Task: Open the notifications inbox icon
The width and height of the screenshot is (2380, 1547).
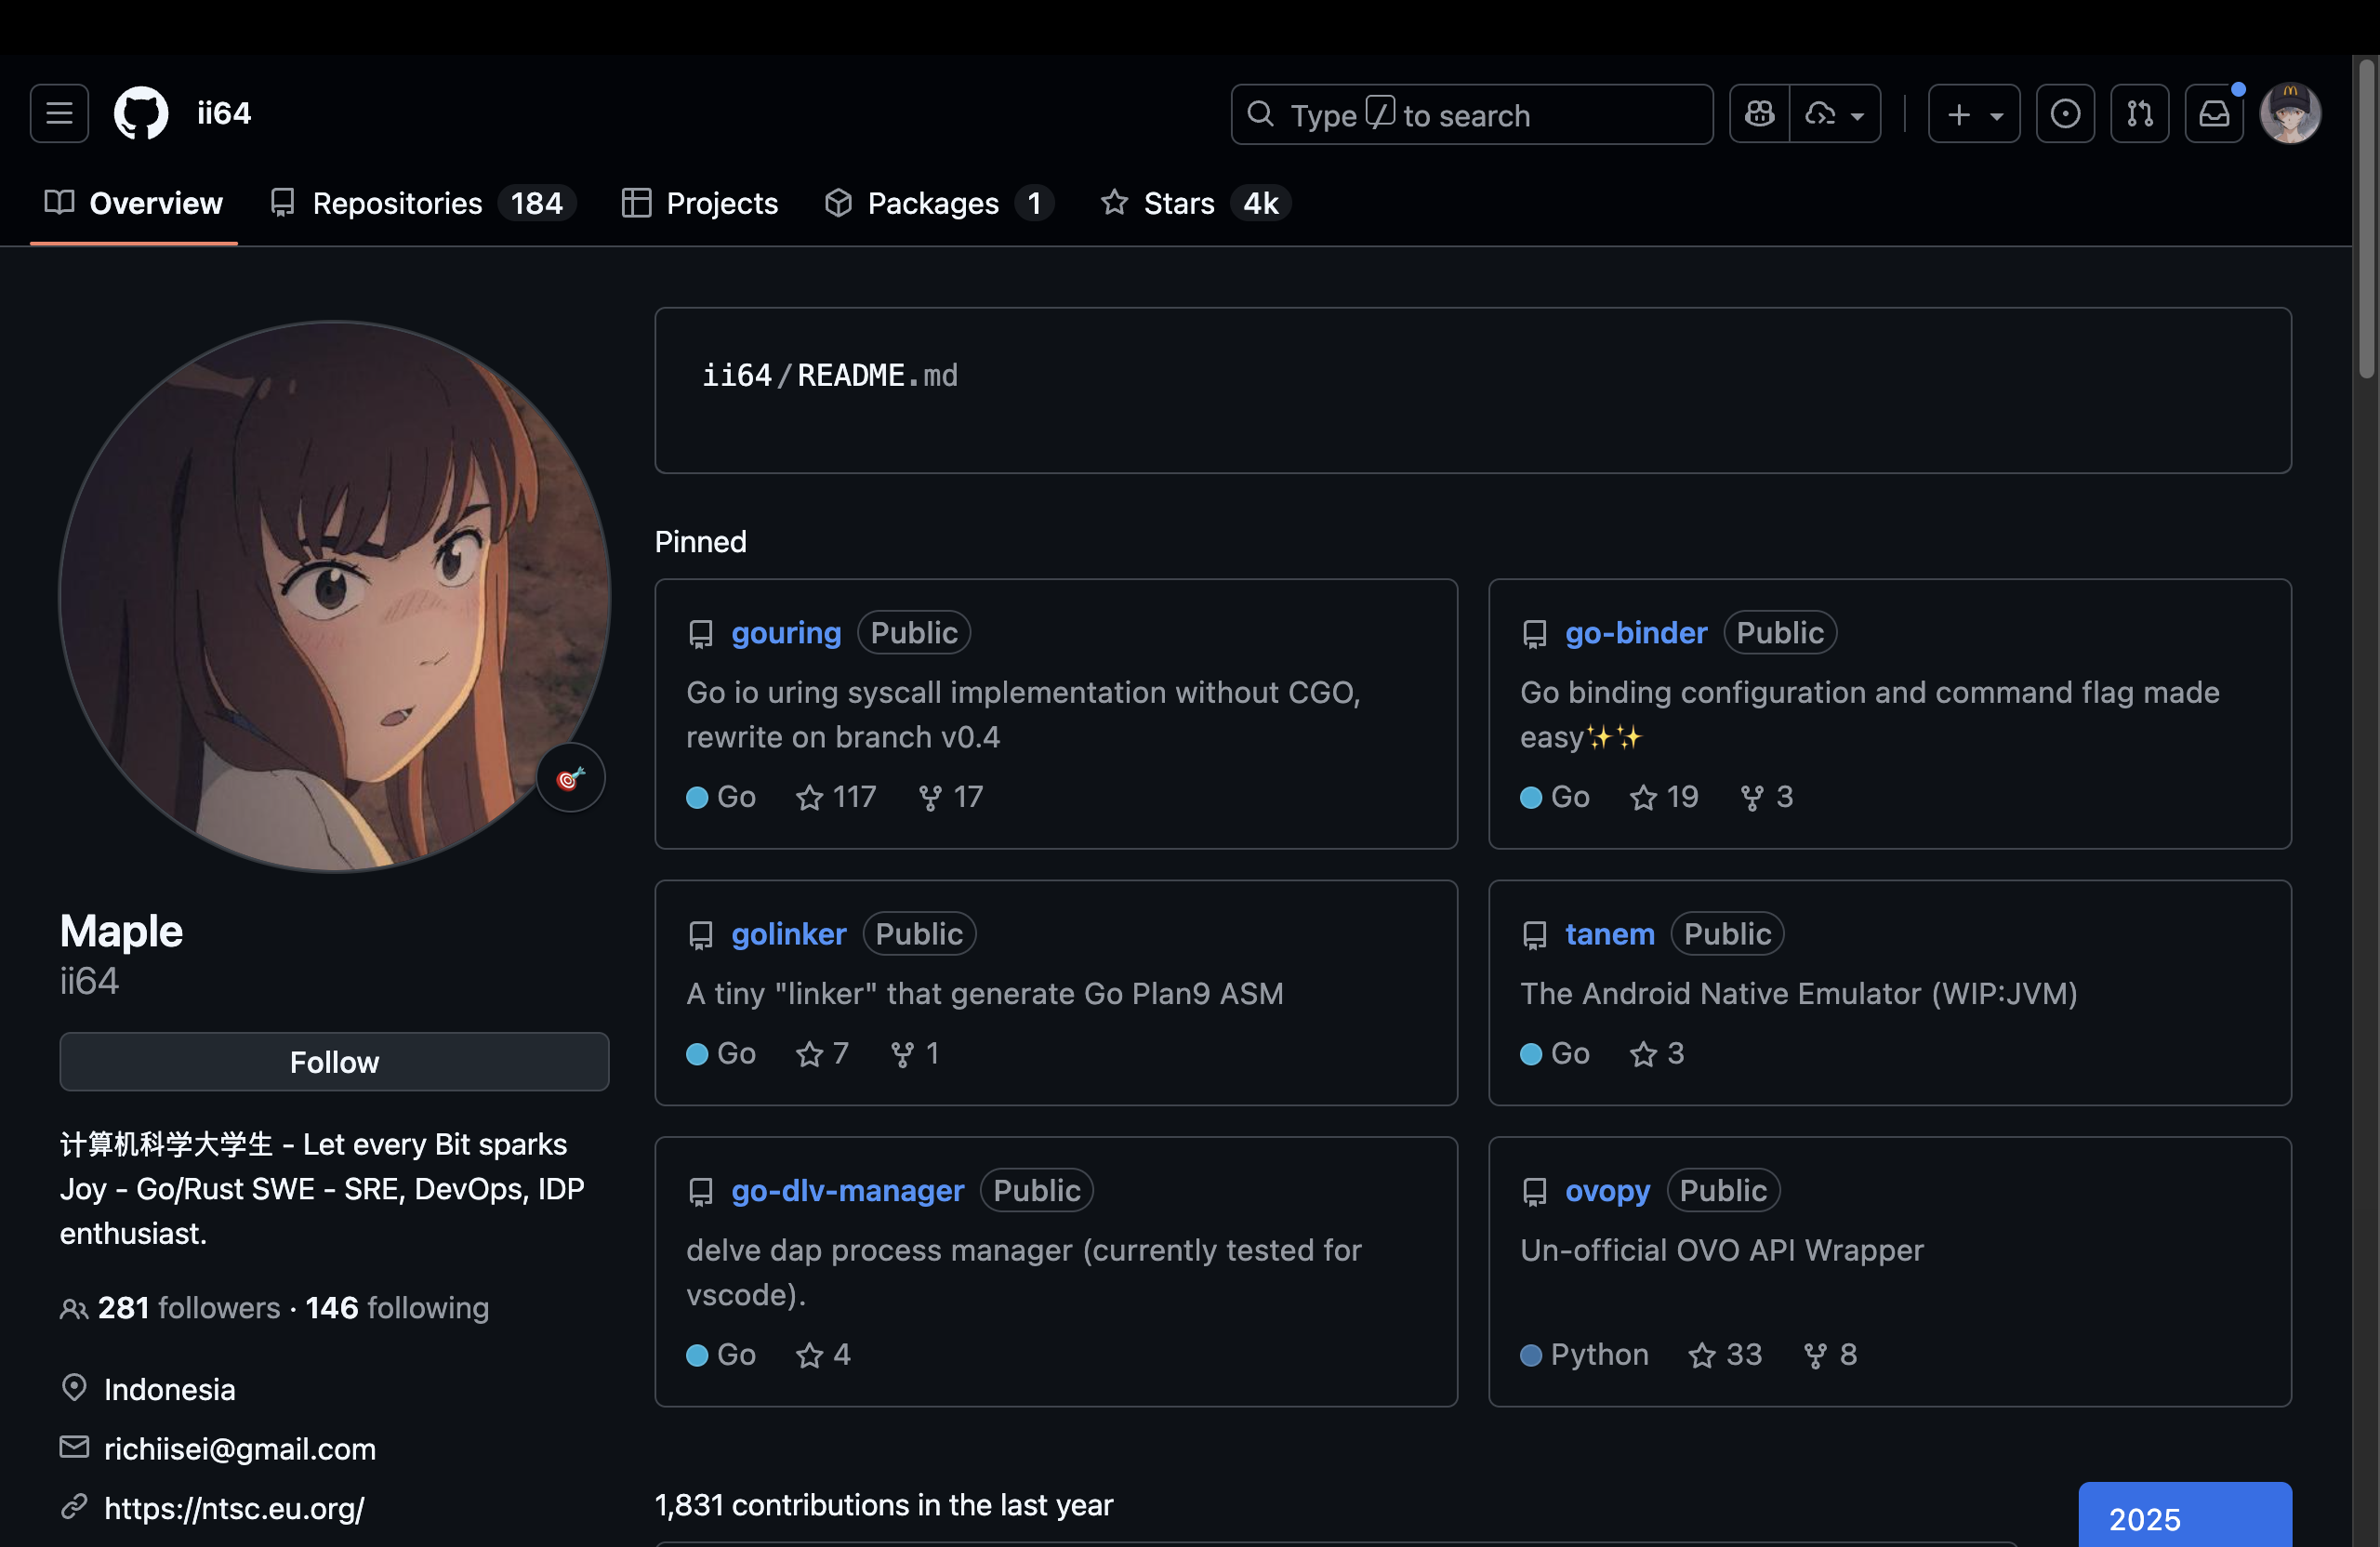Action: click(x=2214, y=114)
